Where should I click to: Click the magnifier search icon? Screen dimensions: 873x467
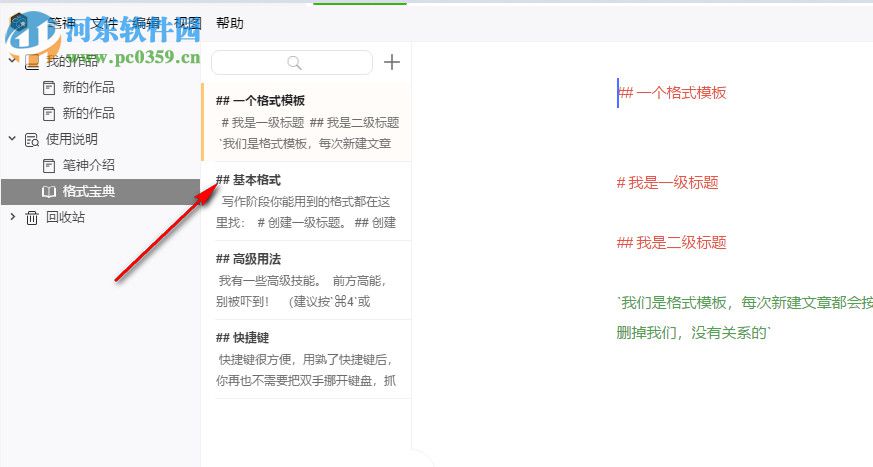[x=295, y=63]
